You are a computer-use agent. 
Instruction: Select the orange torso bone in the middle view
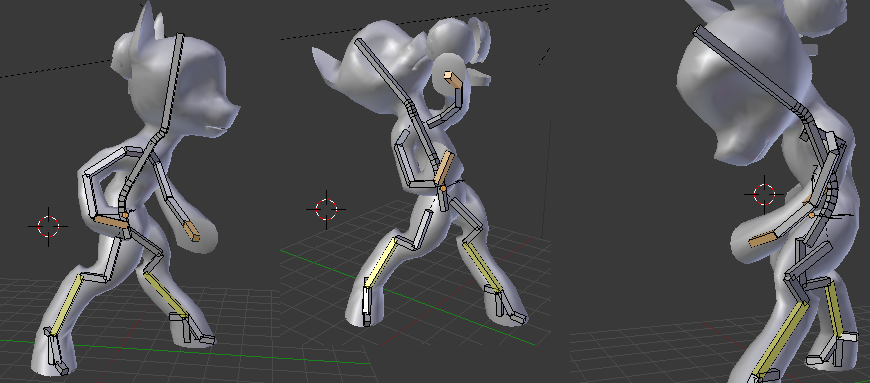coord(443,170)
